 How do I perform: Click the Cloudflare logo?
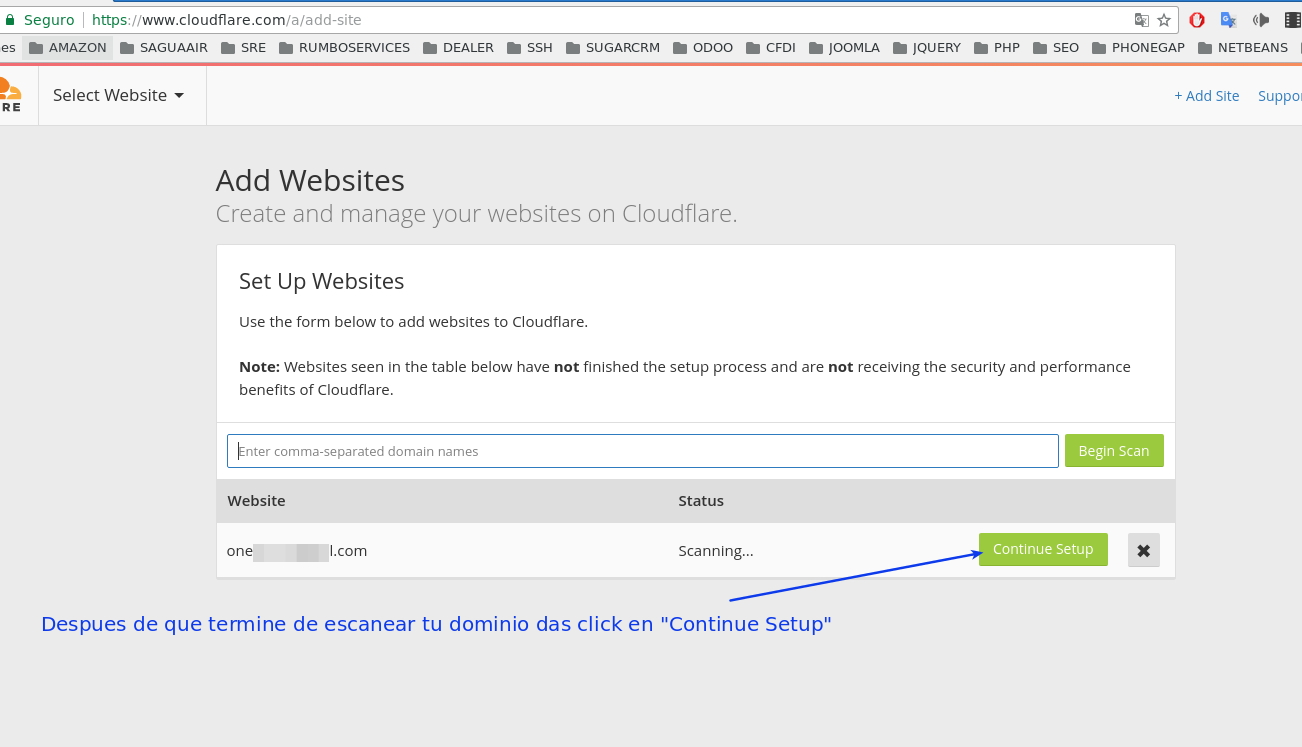pos(10,95)
